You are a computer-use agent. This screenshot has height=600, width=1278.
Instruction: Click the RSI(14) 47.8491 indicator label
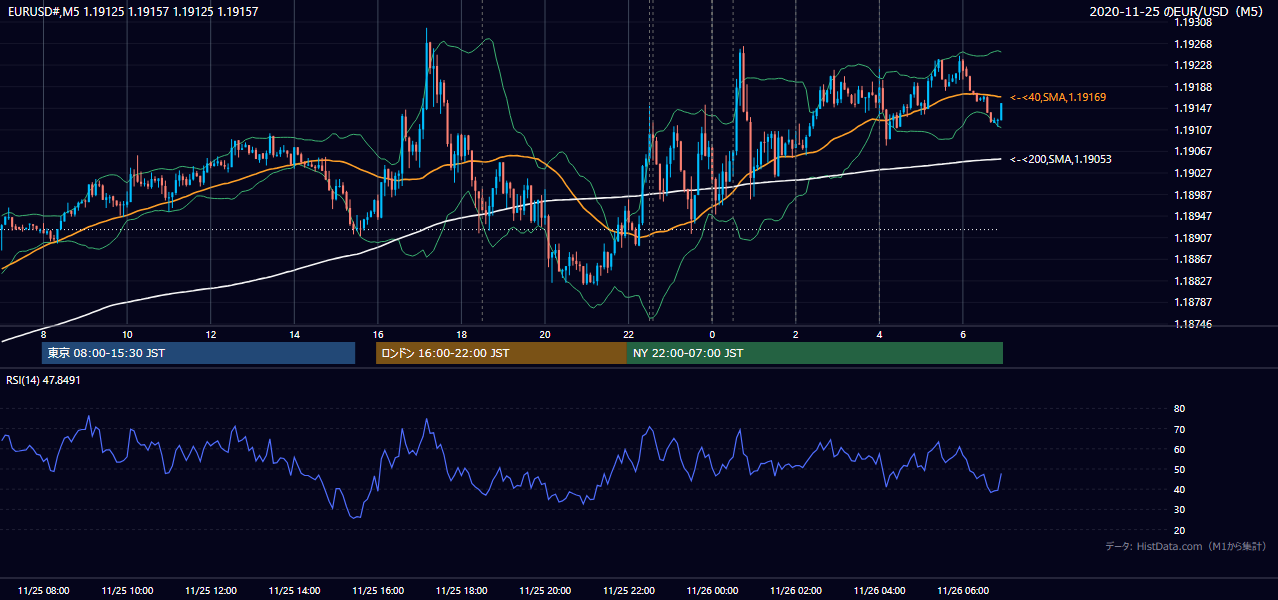43,380
